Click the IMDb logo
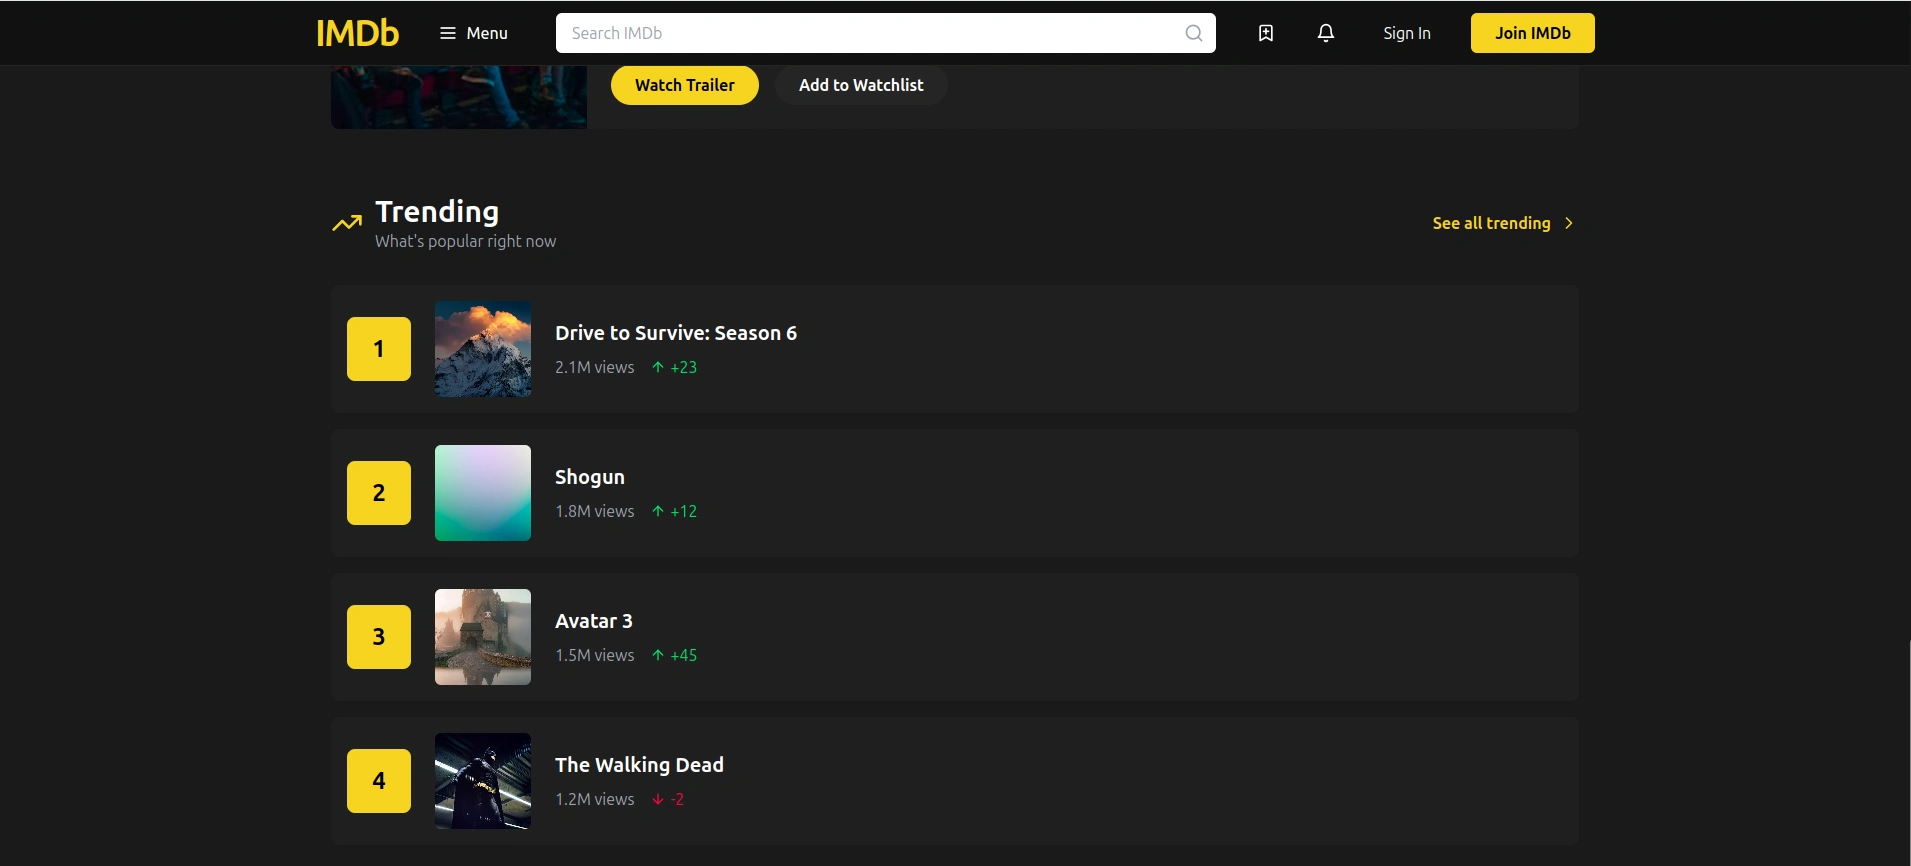Screen dimensions: 1911x866 click(357, 33)
